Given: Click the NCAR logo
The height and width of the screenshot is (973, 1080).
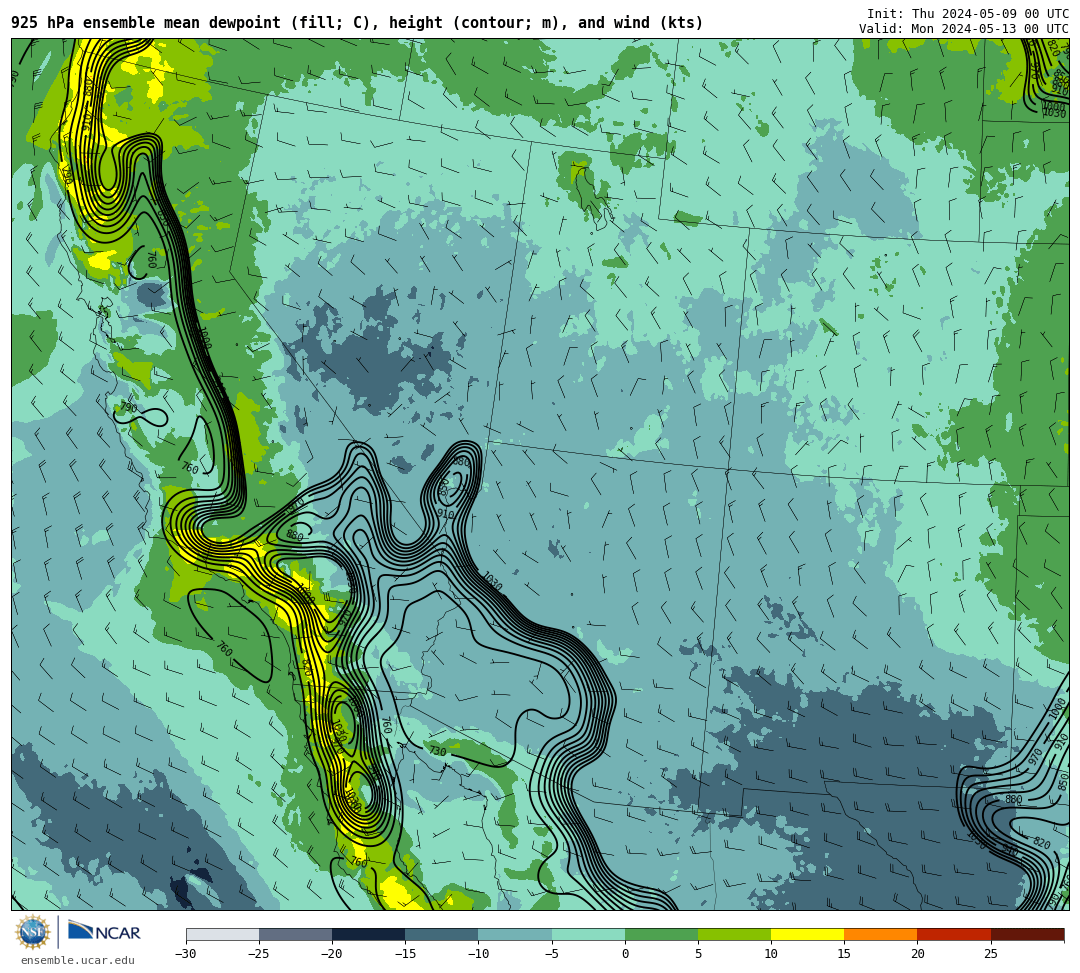Looking at the screenshot, I should tap(104, 932).
